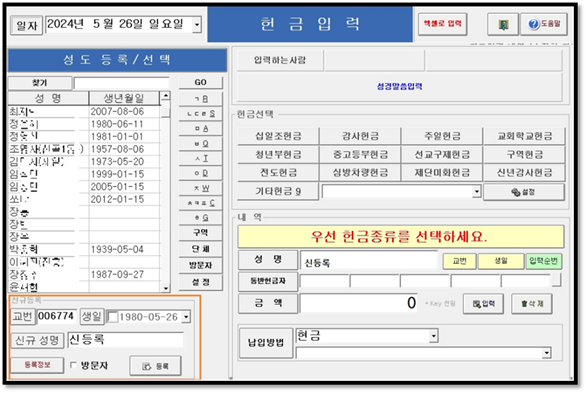
Task: Toggle the 생일 date checkbox
Action: (x=112, y=317)
